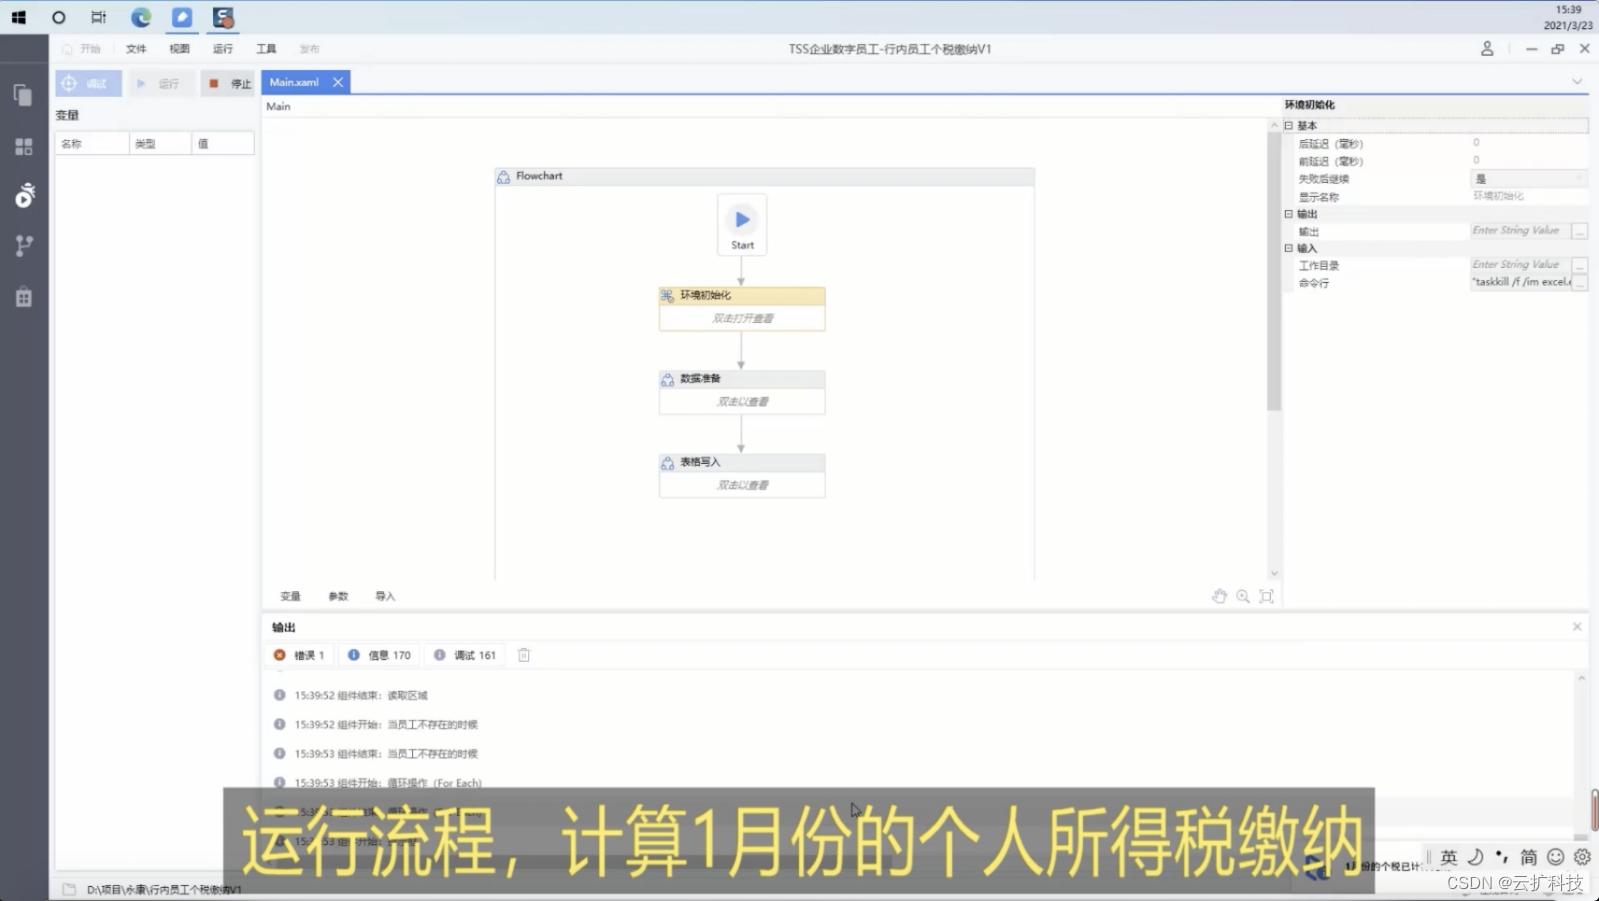
Task: Click the 输出 string value field
Action: (1518, 231)
